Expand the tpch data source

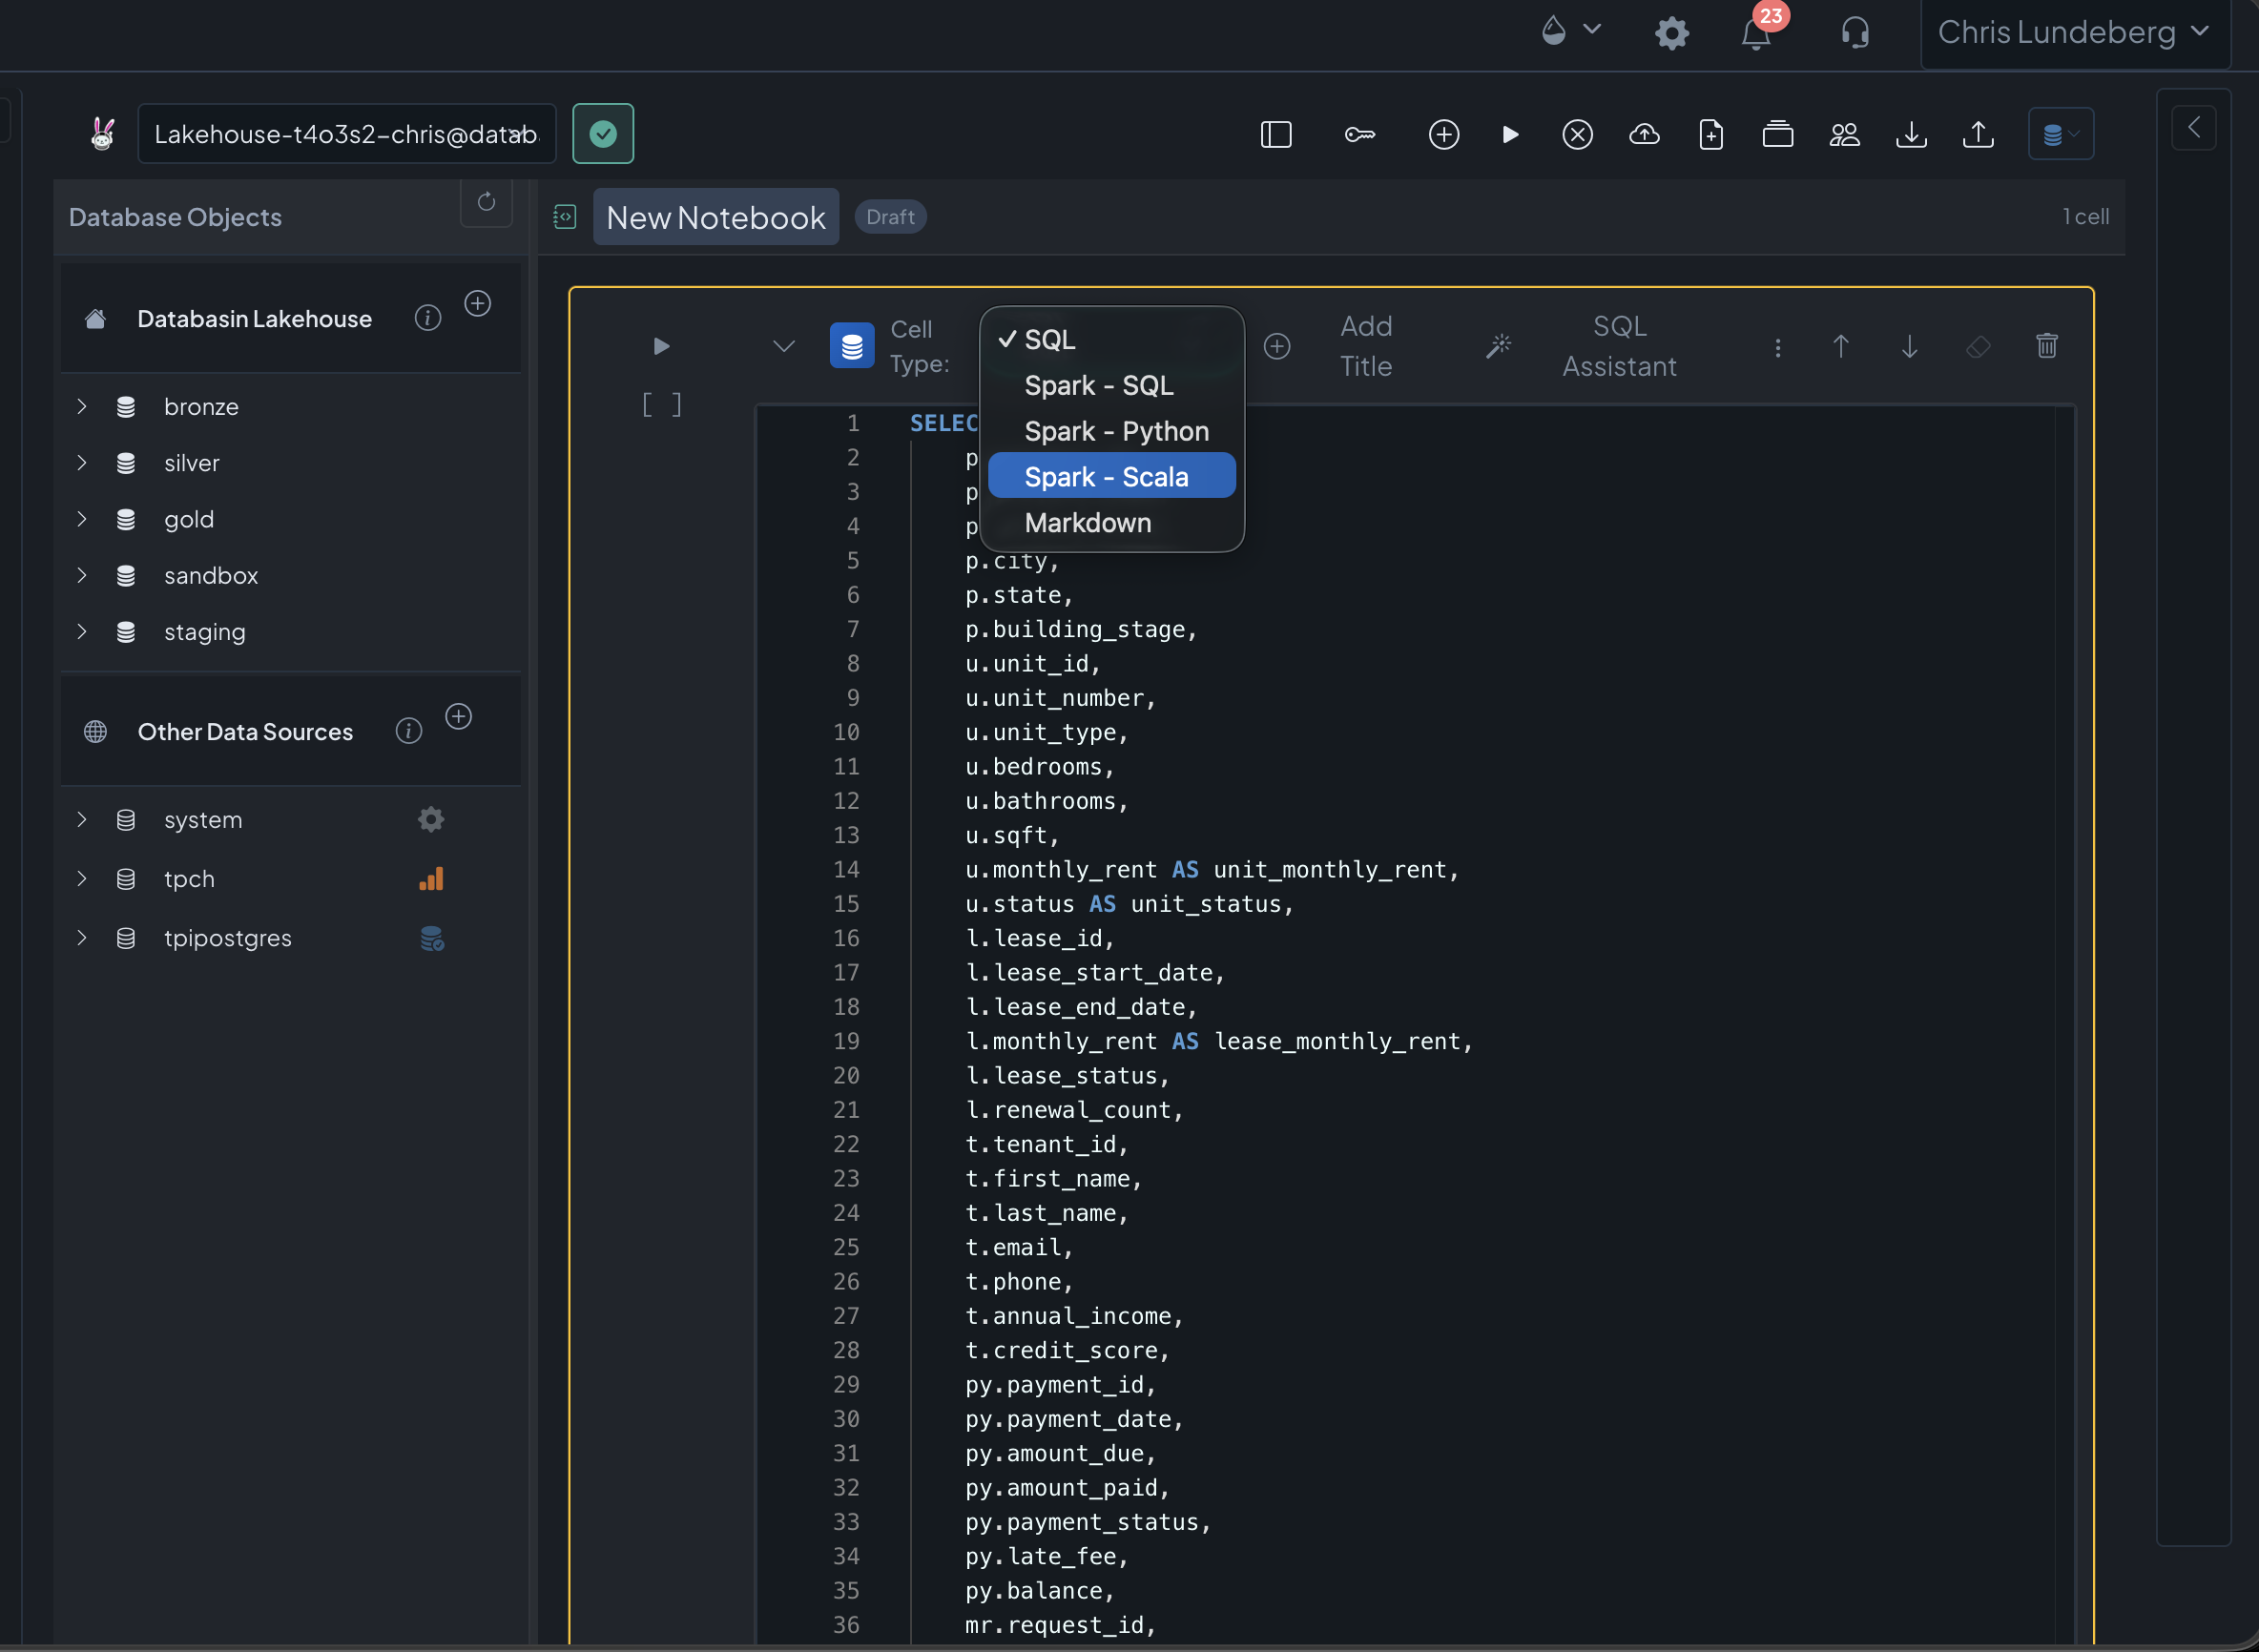point(82,879)
